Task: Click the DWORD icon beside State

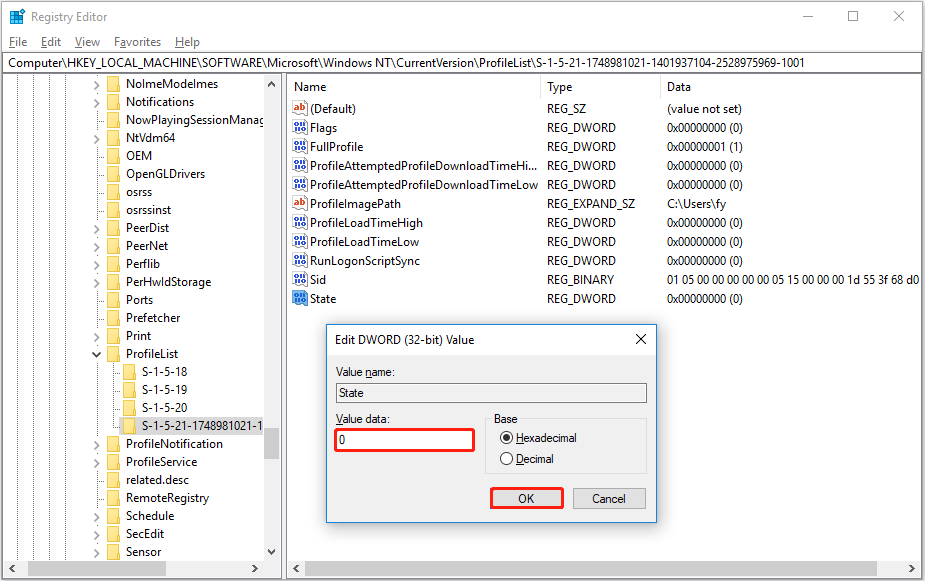Action: point(299,298)
